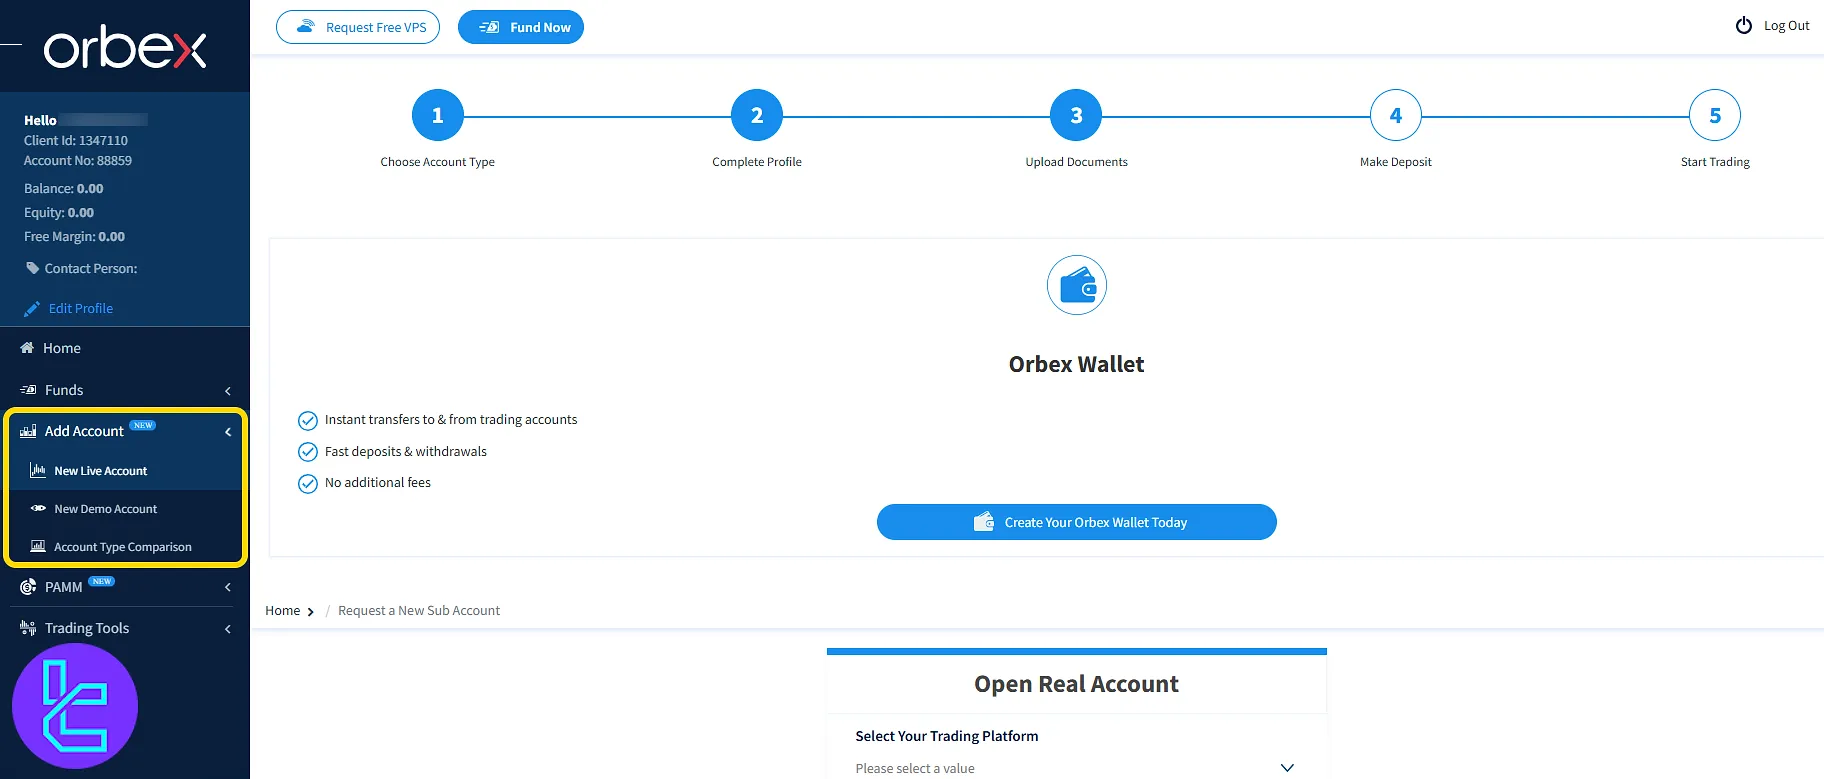Select New Demo Account
Screen dimensions: 1824x779
click(125, 509)
